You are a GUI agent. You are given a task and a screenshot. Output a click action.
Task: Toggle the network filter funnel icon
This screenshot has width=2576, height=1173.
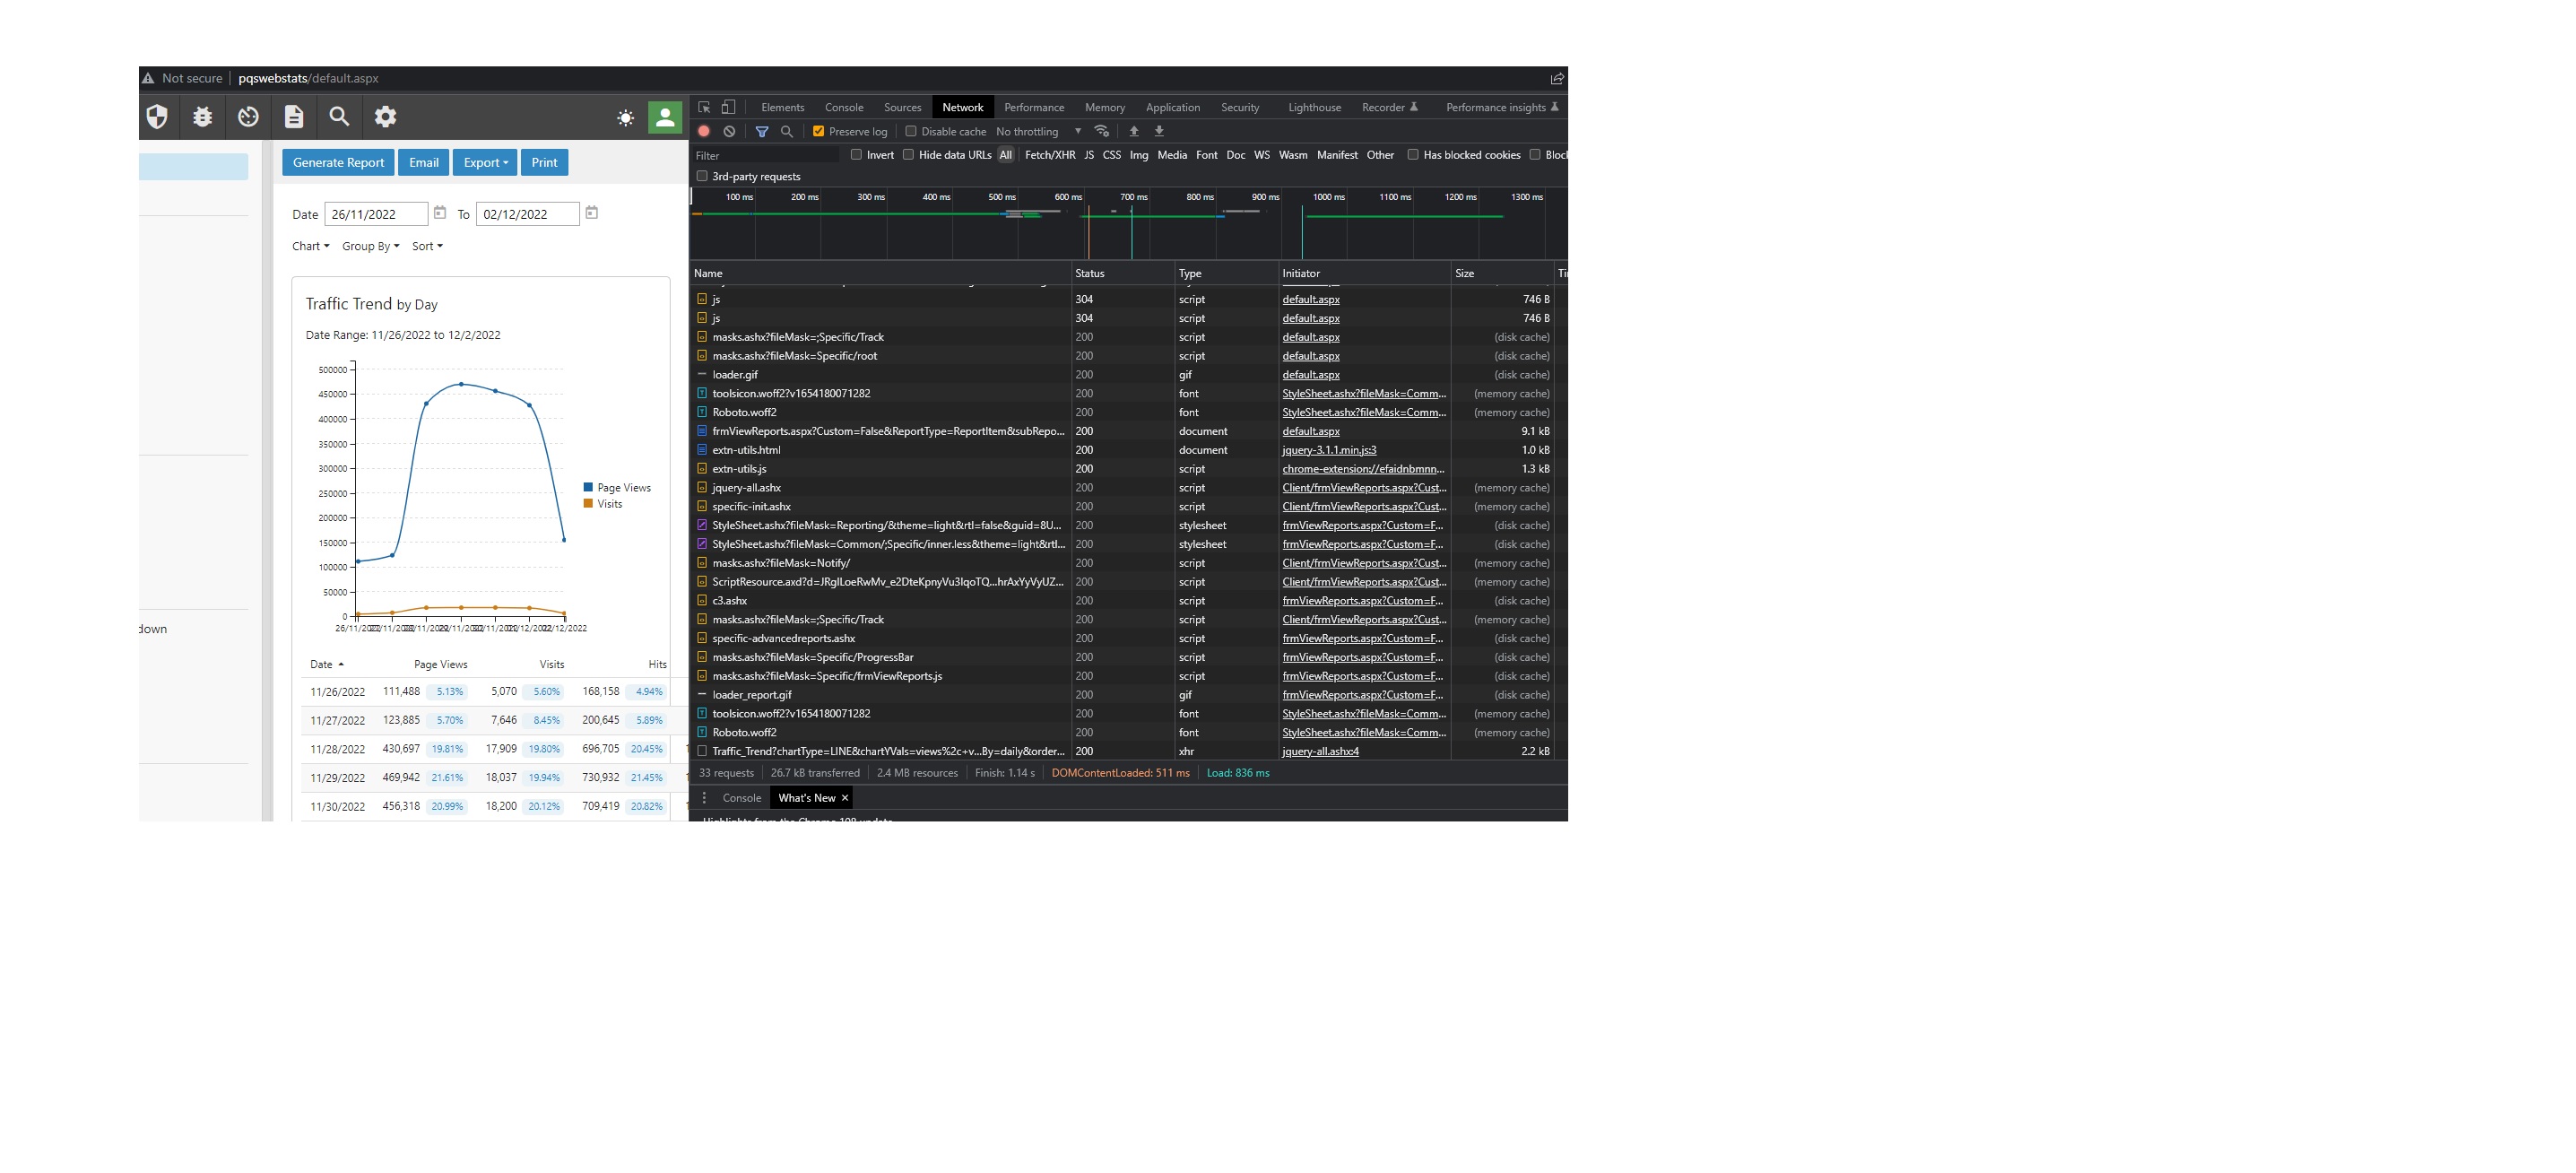click(762, 131)
